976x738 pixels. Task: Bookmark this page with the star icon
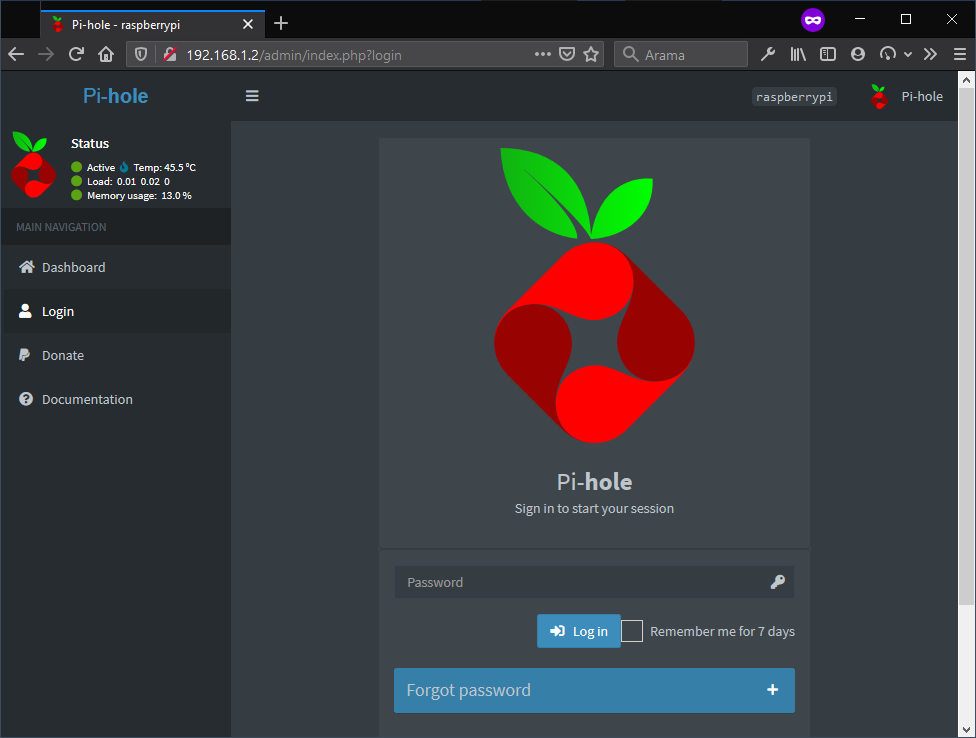pyautogui.click(x=591, y=54)
